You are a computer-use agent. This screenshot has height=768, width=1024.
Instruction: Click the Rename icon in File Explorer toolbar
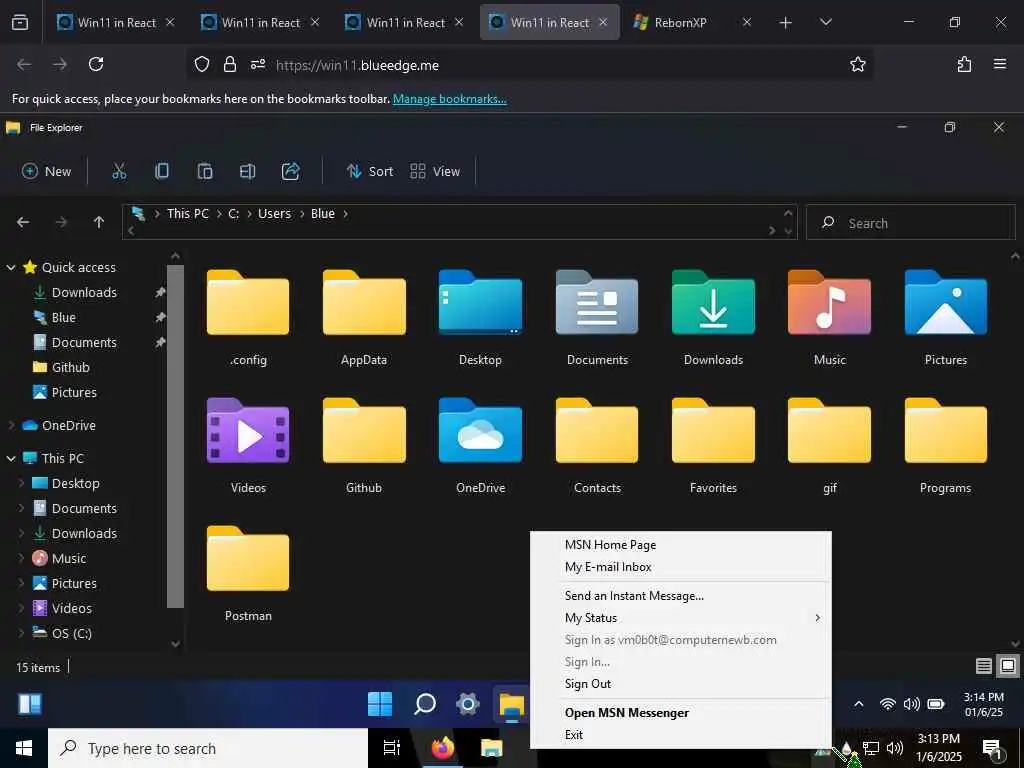248,171
